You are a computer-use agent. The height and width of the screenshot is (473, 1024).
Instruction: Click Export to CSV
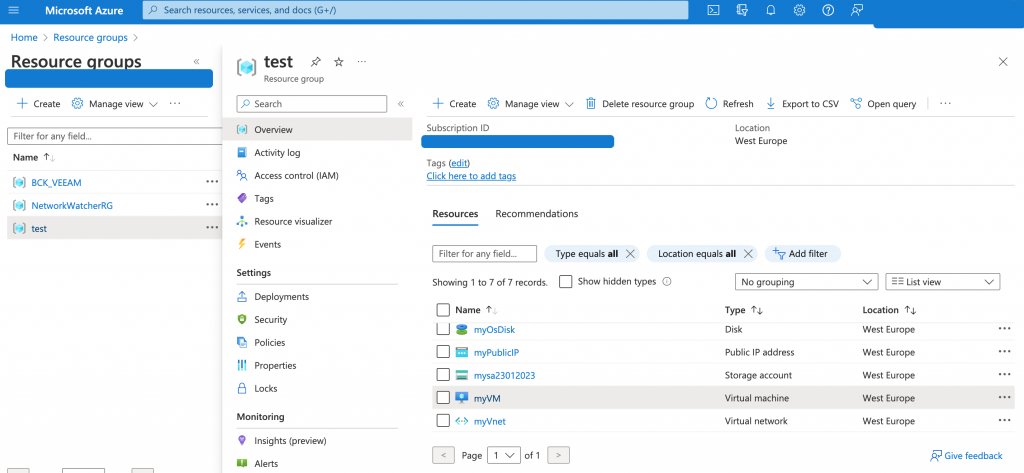802,104
